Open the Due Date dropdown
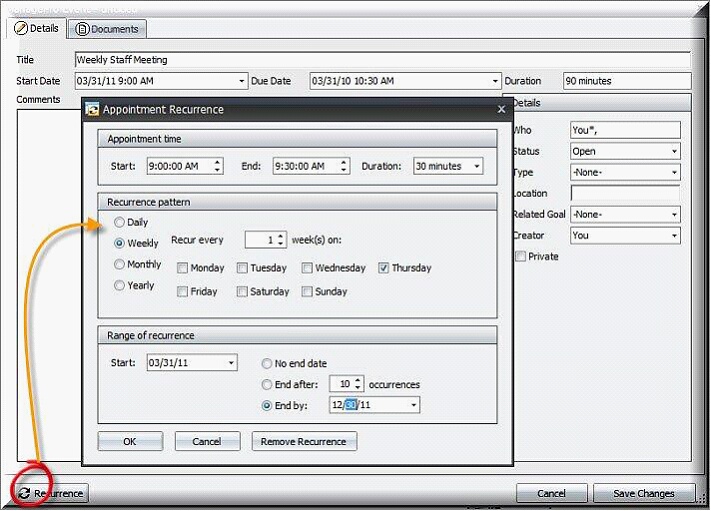The height and width of the screenshot is (511, 711). [495, 81]
